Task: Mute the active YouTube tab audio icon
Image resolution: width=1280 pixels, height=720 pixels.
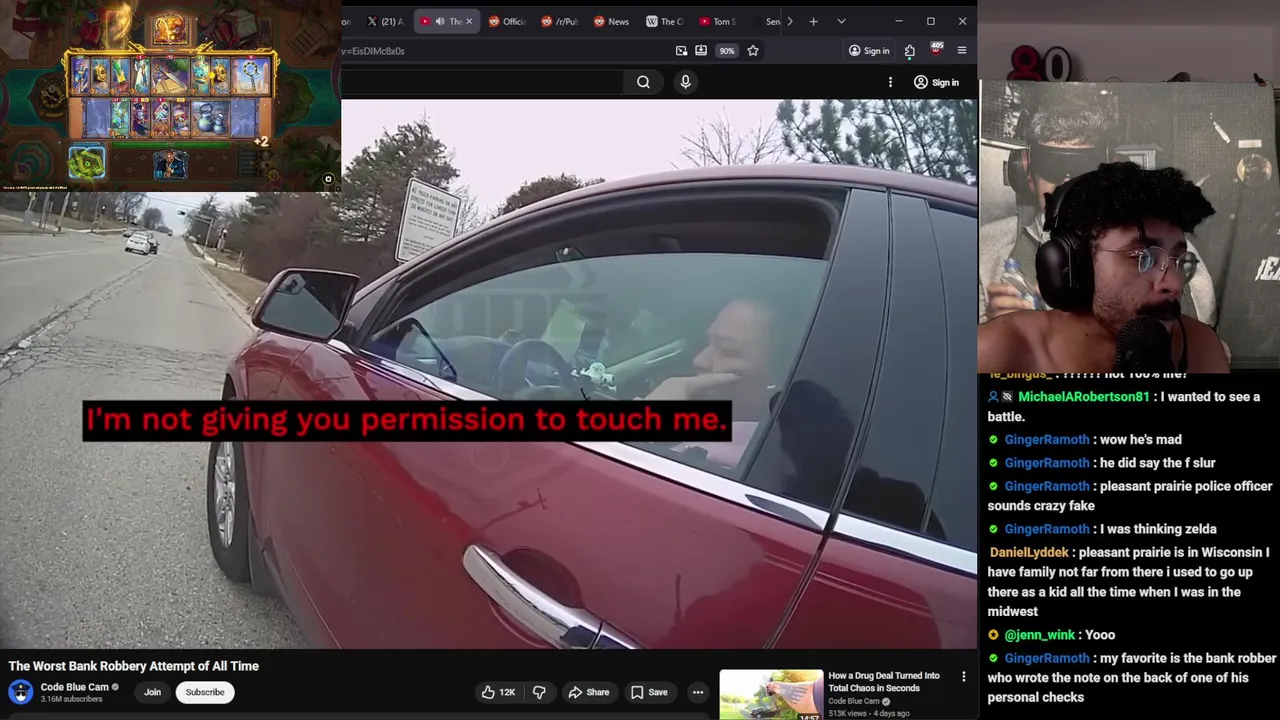Action: click(440, 21)
